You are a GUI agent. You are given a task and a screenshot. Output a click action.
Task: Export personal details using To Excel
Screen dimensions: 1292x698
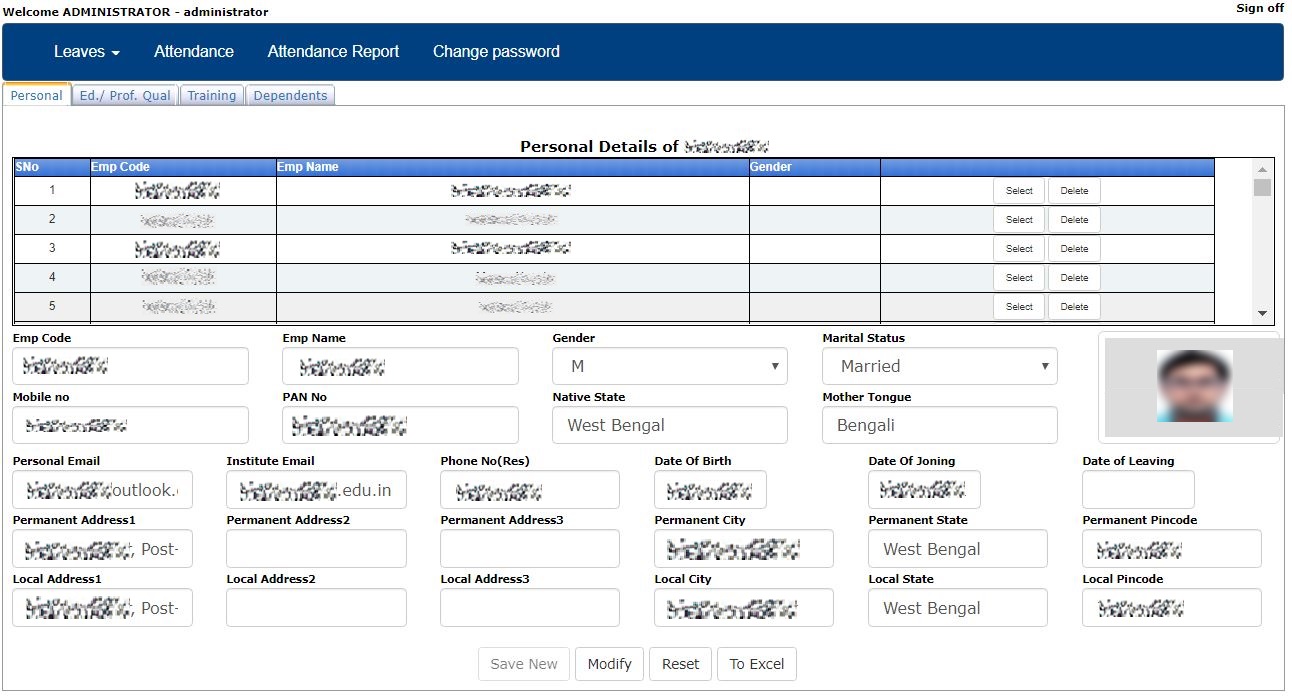coord(756,663)
